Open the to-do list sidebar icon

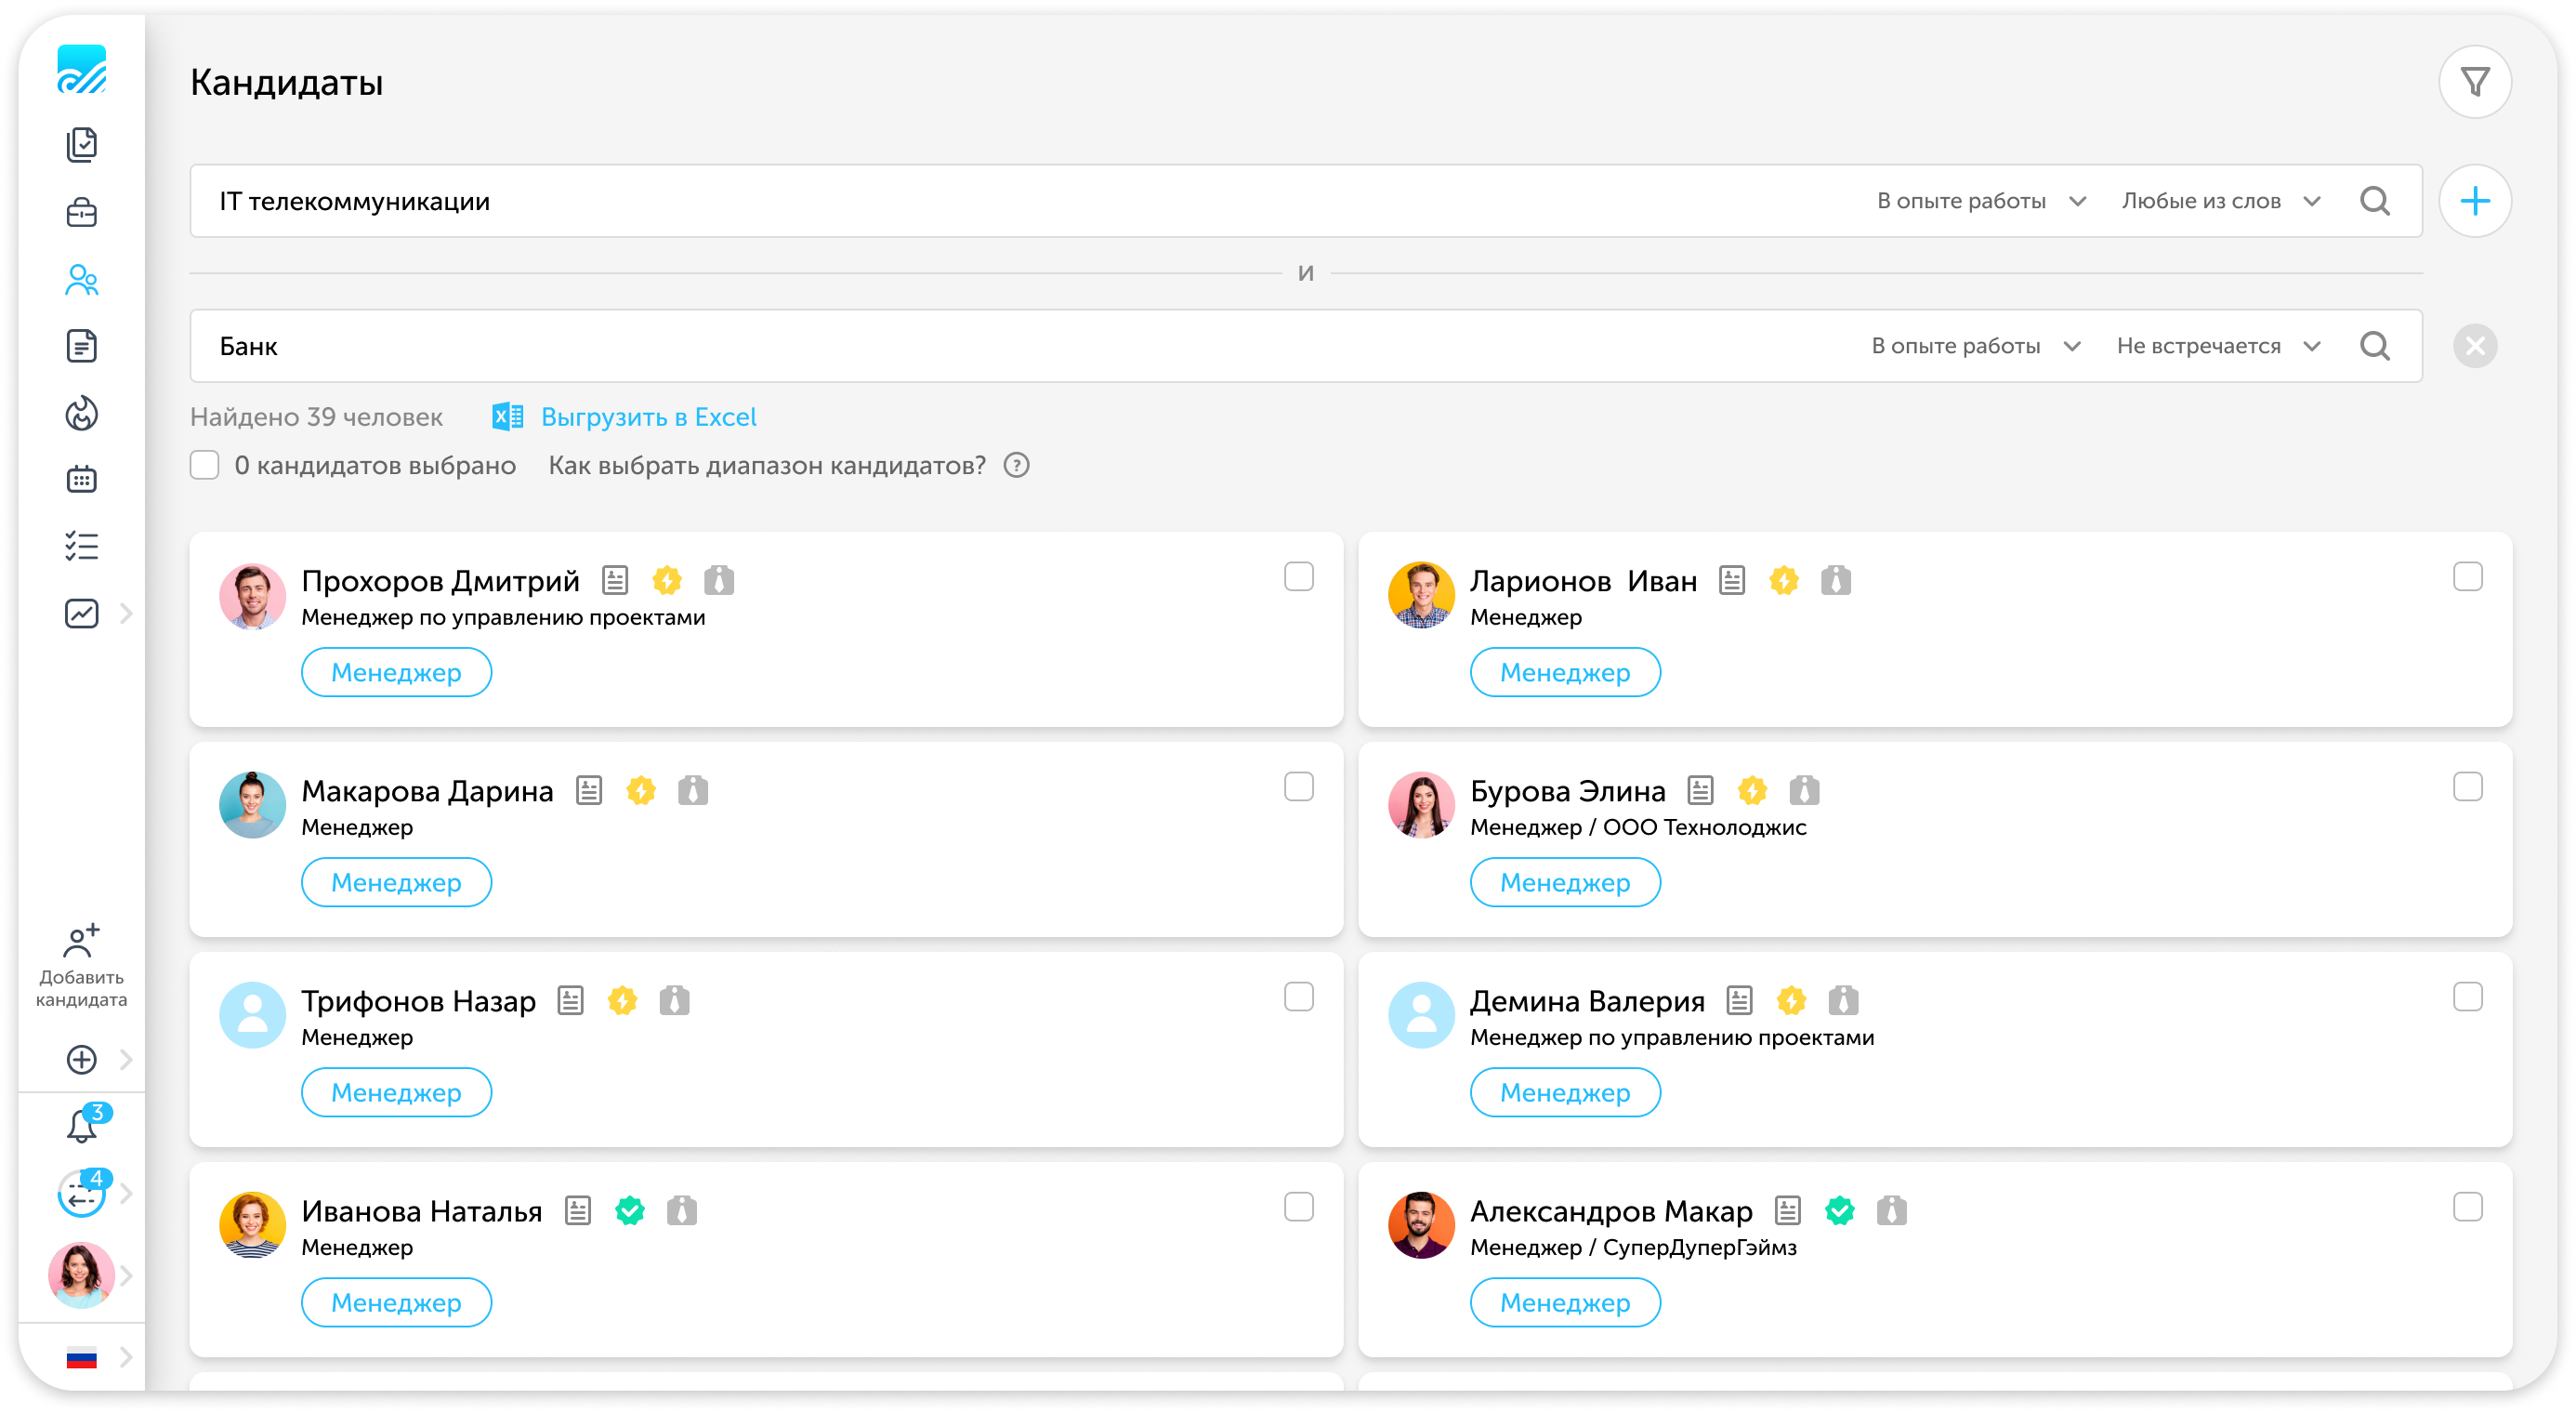[82, 546]
